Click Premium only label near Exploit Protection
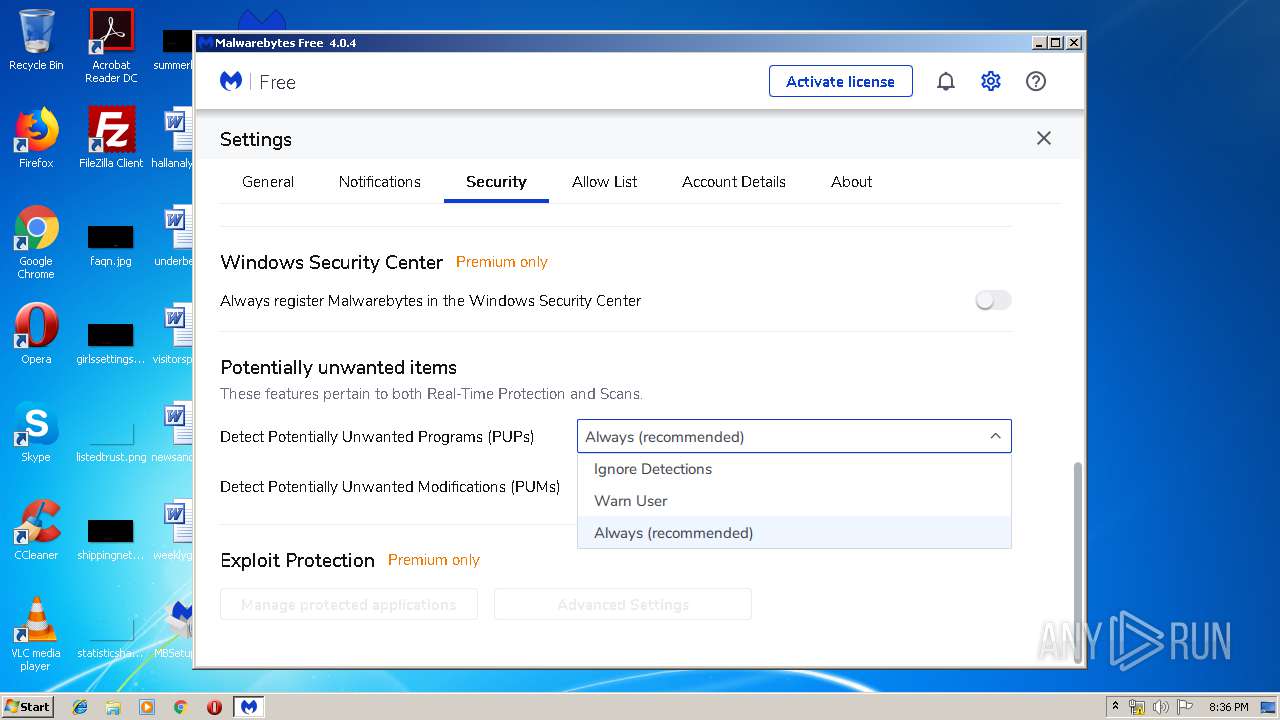This screenshot has width=1280, height=720. [x=434, y=560]
